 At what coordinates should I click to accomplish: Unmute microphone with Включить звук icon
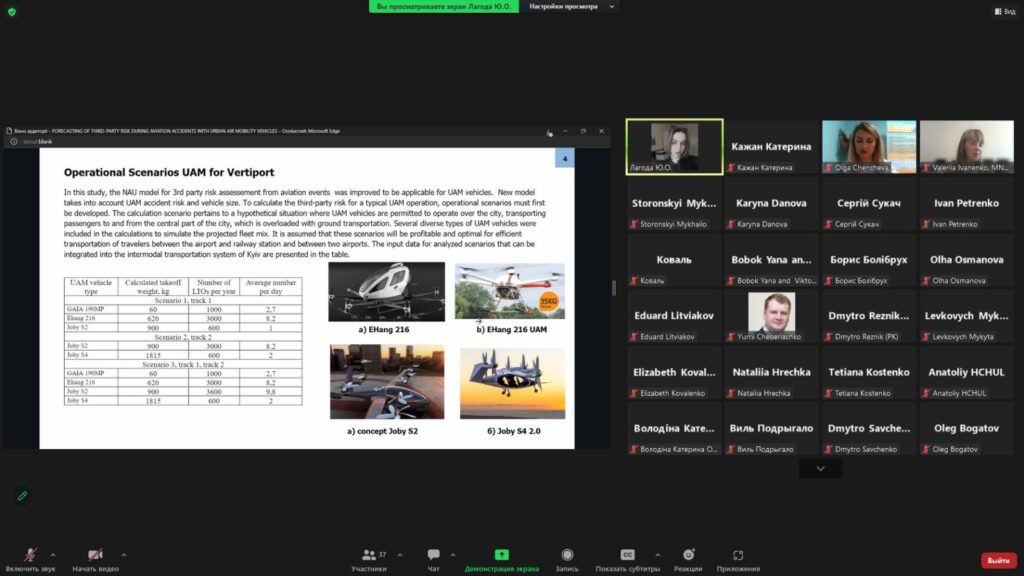point(31,555)
